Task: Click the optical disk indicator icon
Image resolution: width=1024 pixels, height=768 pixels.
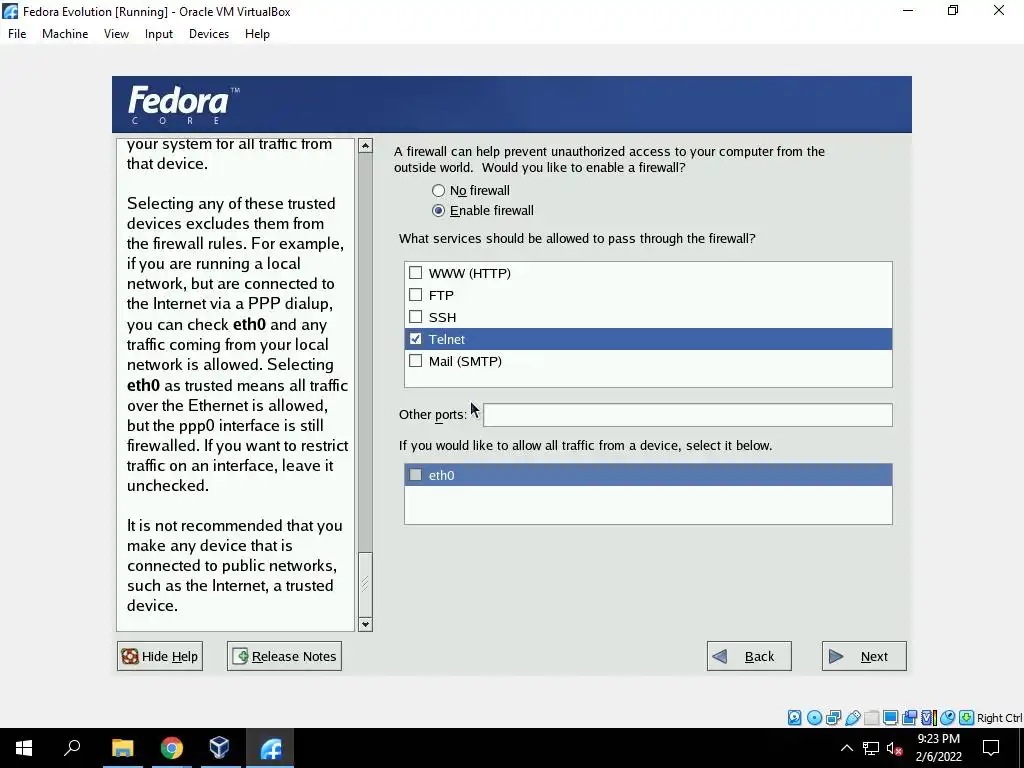Action: [x=814, y=718]
